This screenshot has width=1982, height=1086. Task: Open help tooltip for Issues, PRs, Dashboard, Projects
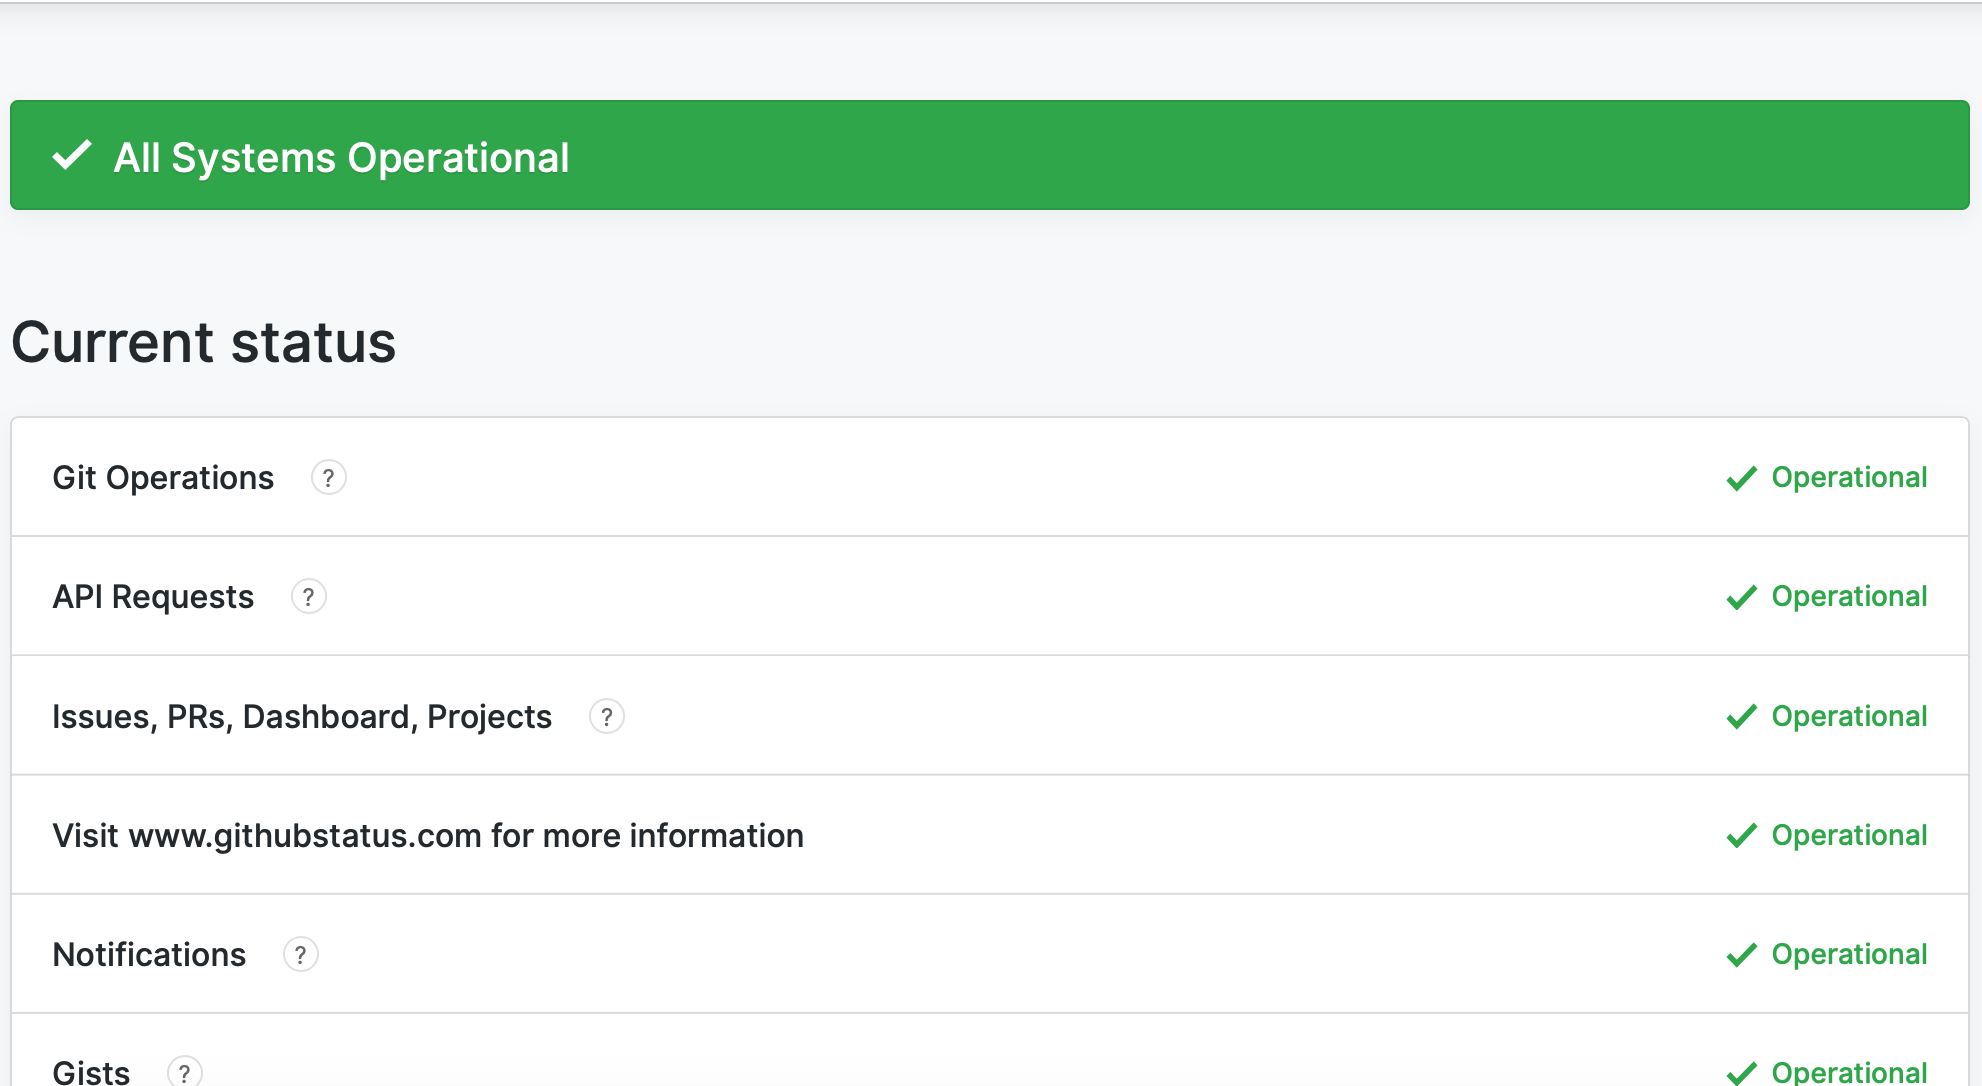[606, 717]
